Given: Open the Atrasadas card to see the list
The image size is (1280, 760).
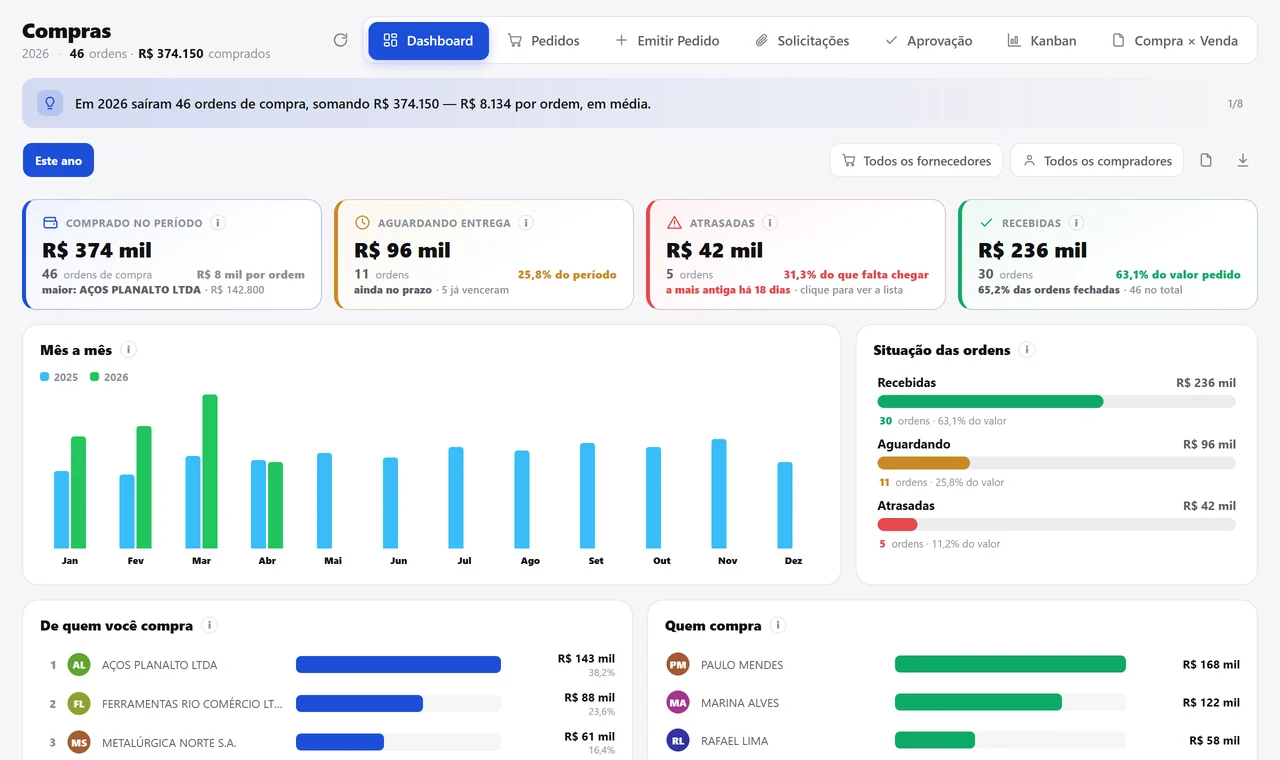Looking at the screenshot, I should (796, 254).
